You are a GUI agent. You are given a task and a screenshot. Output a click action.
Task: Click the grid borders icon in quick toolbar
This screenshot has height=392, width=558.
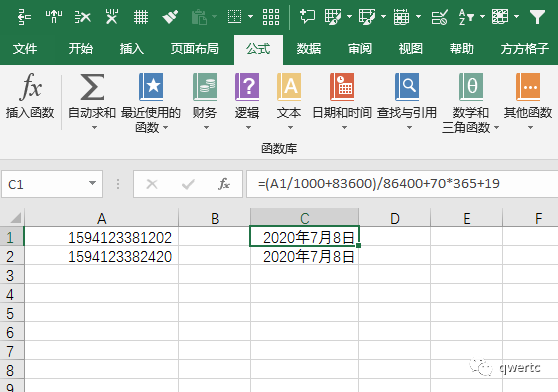coord(141,17)
